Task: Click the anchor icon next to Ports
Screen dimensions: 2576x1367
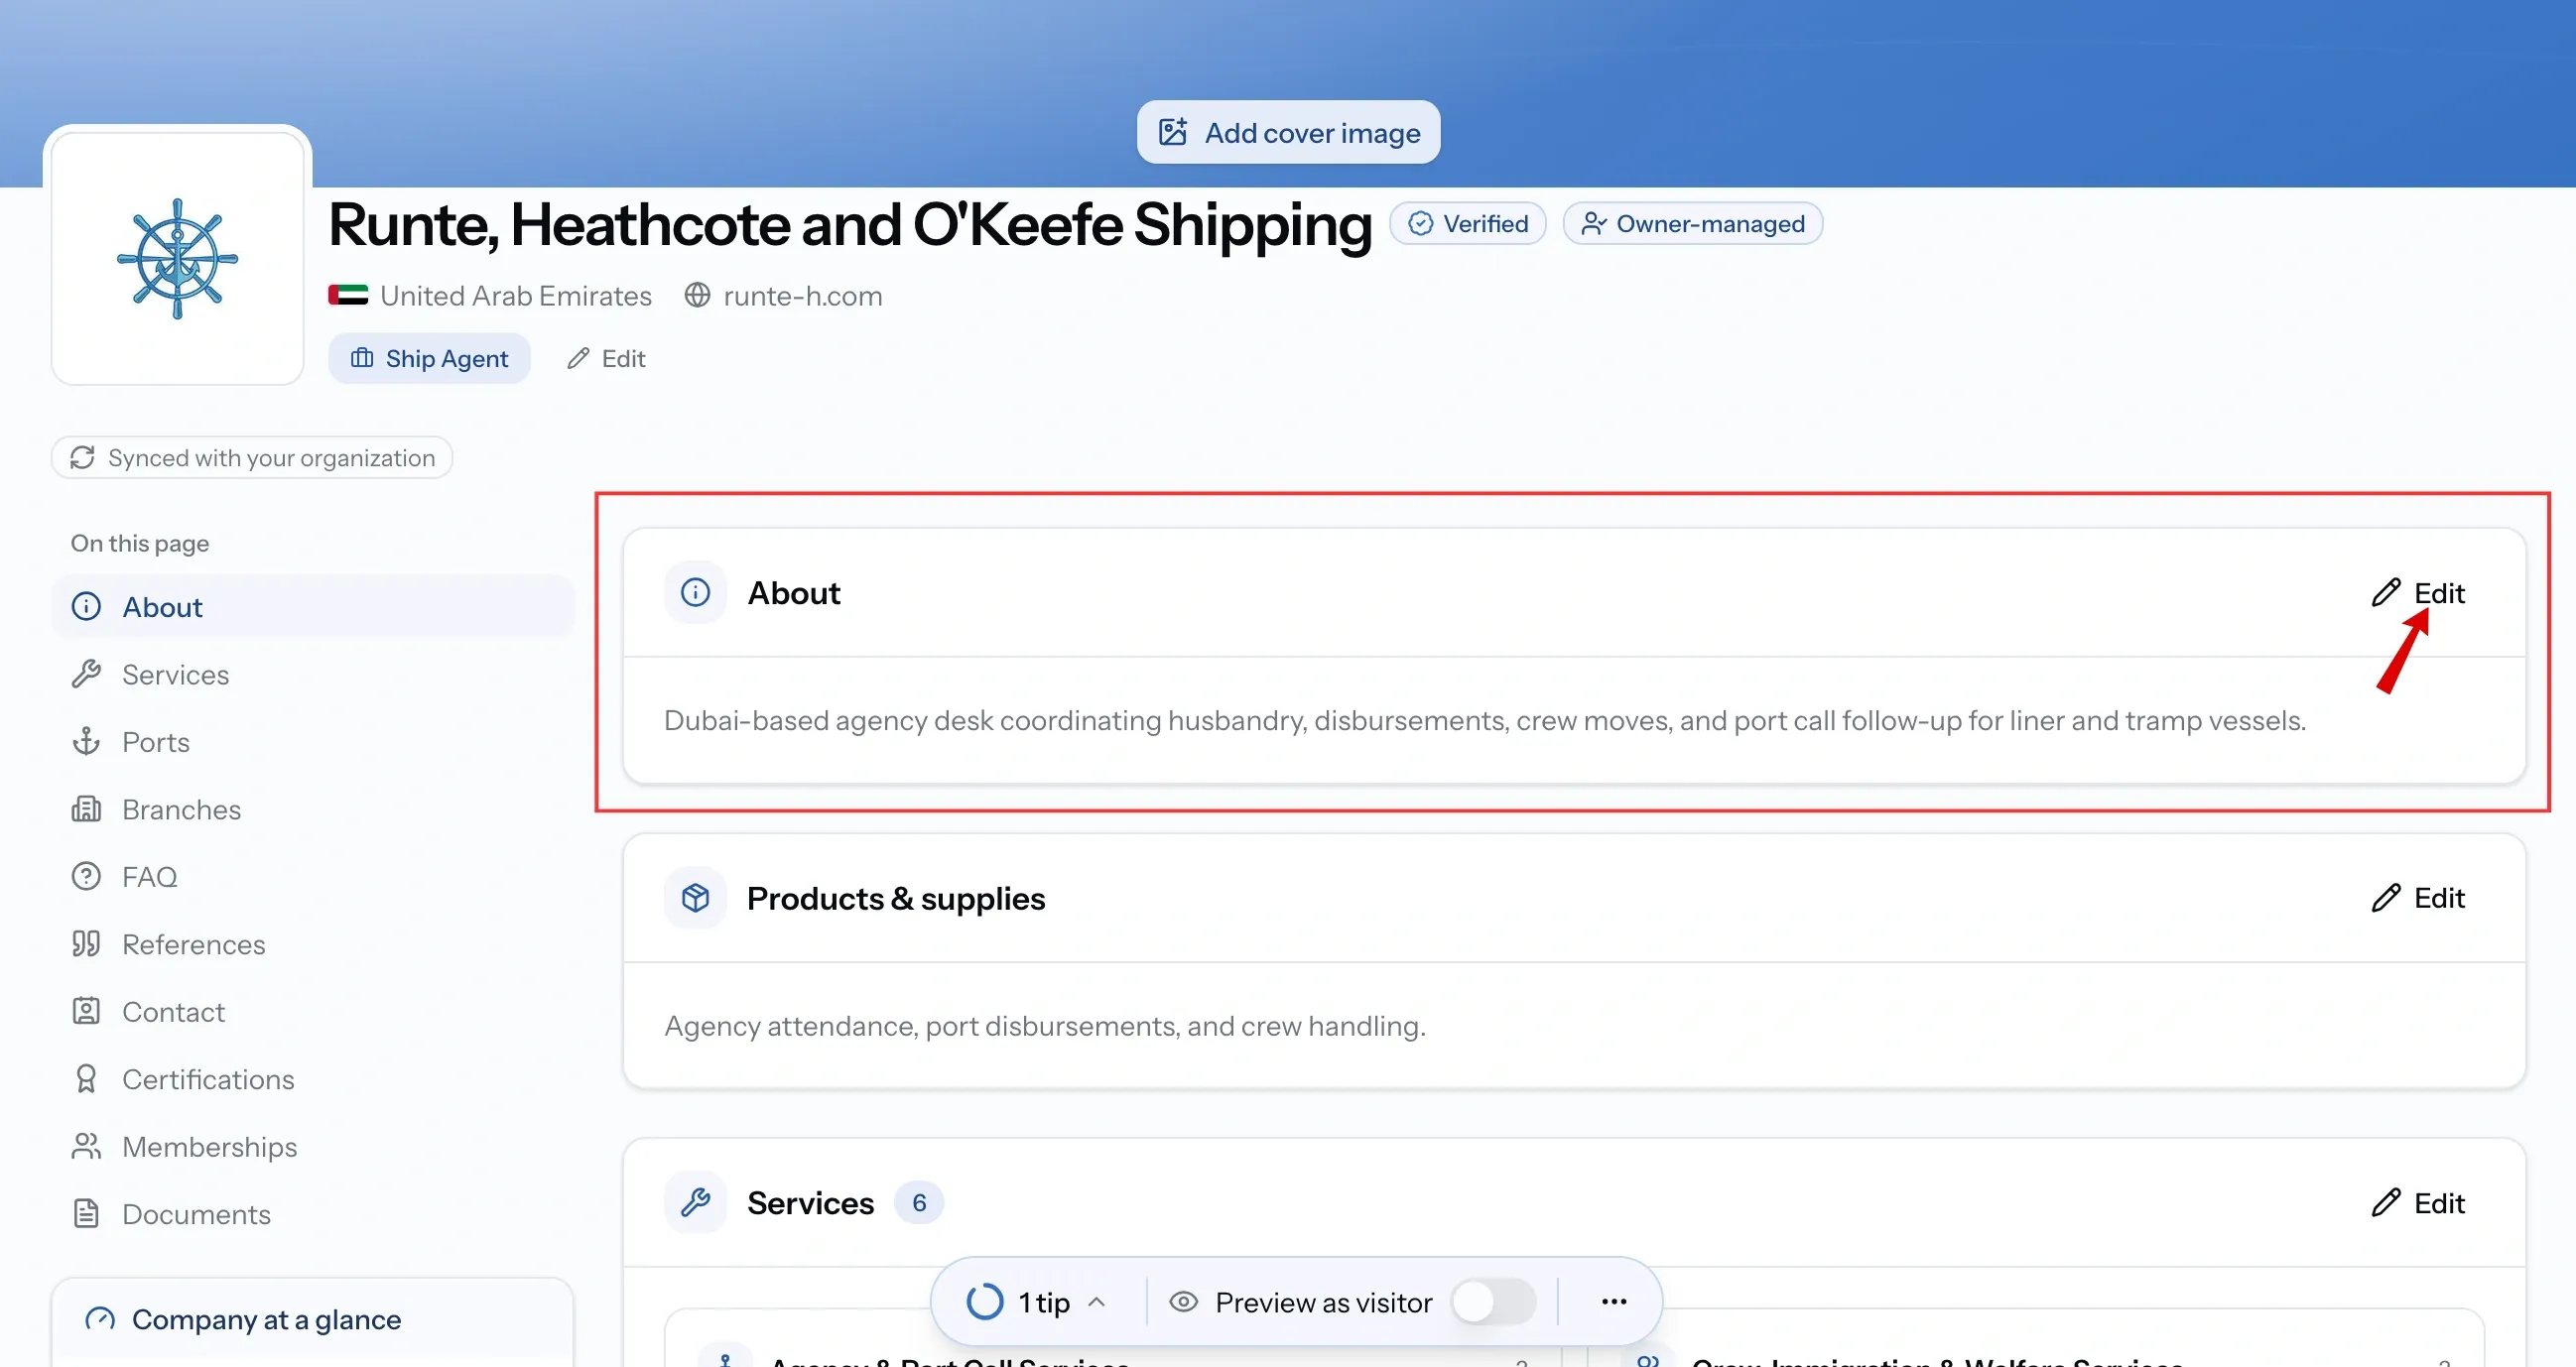Action: pos(86,741)
